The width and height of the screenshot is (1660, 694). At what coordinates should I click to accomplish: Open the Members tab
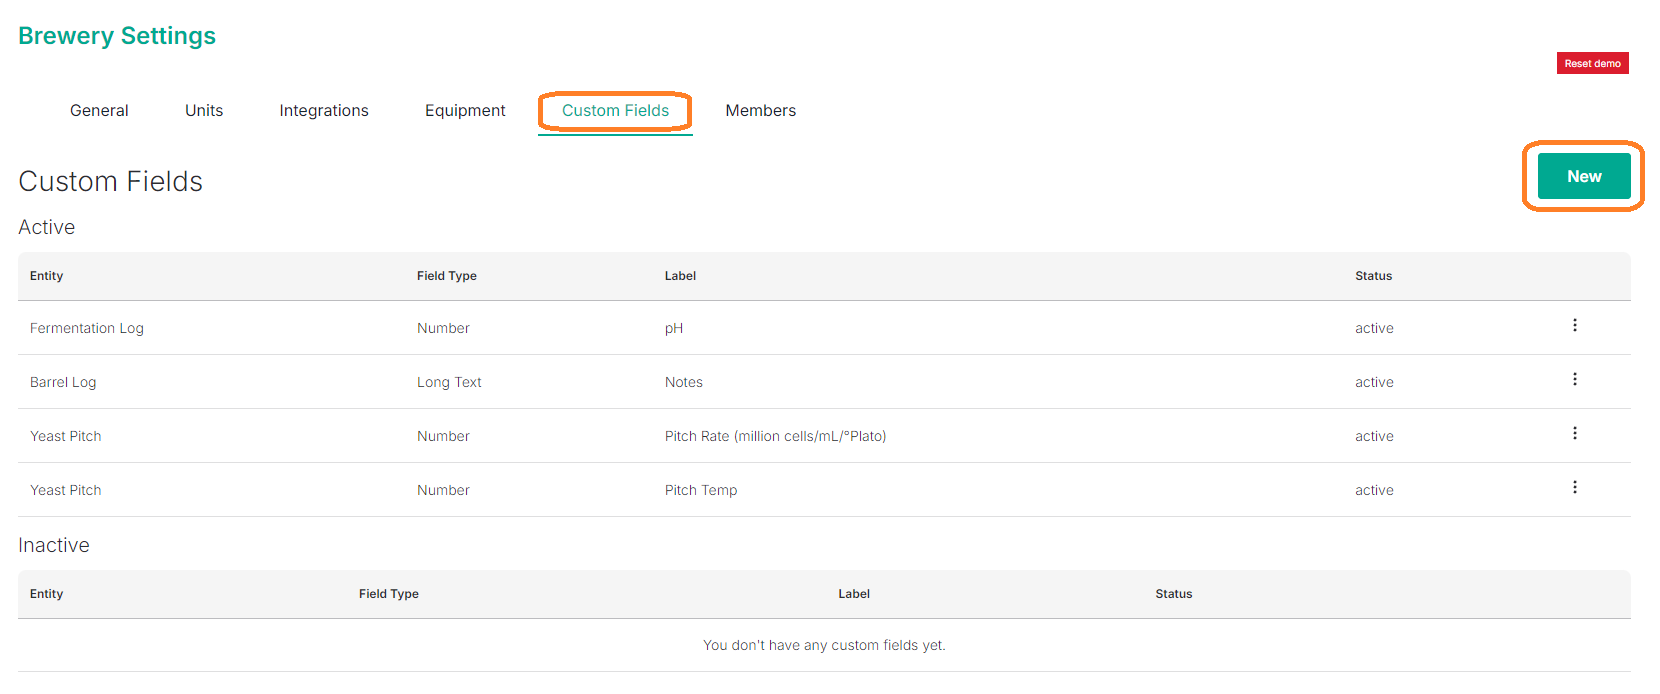(761, 110)
